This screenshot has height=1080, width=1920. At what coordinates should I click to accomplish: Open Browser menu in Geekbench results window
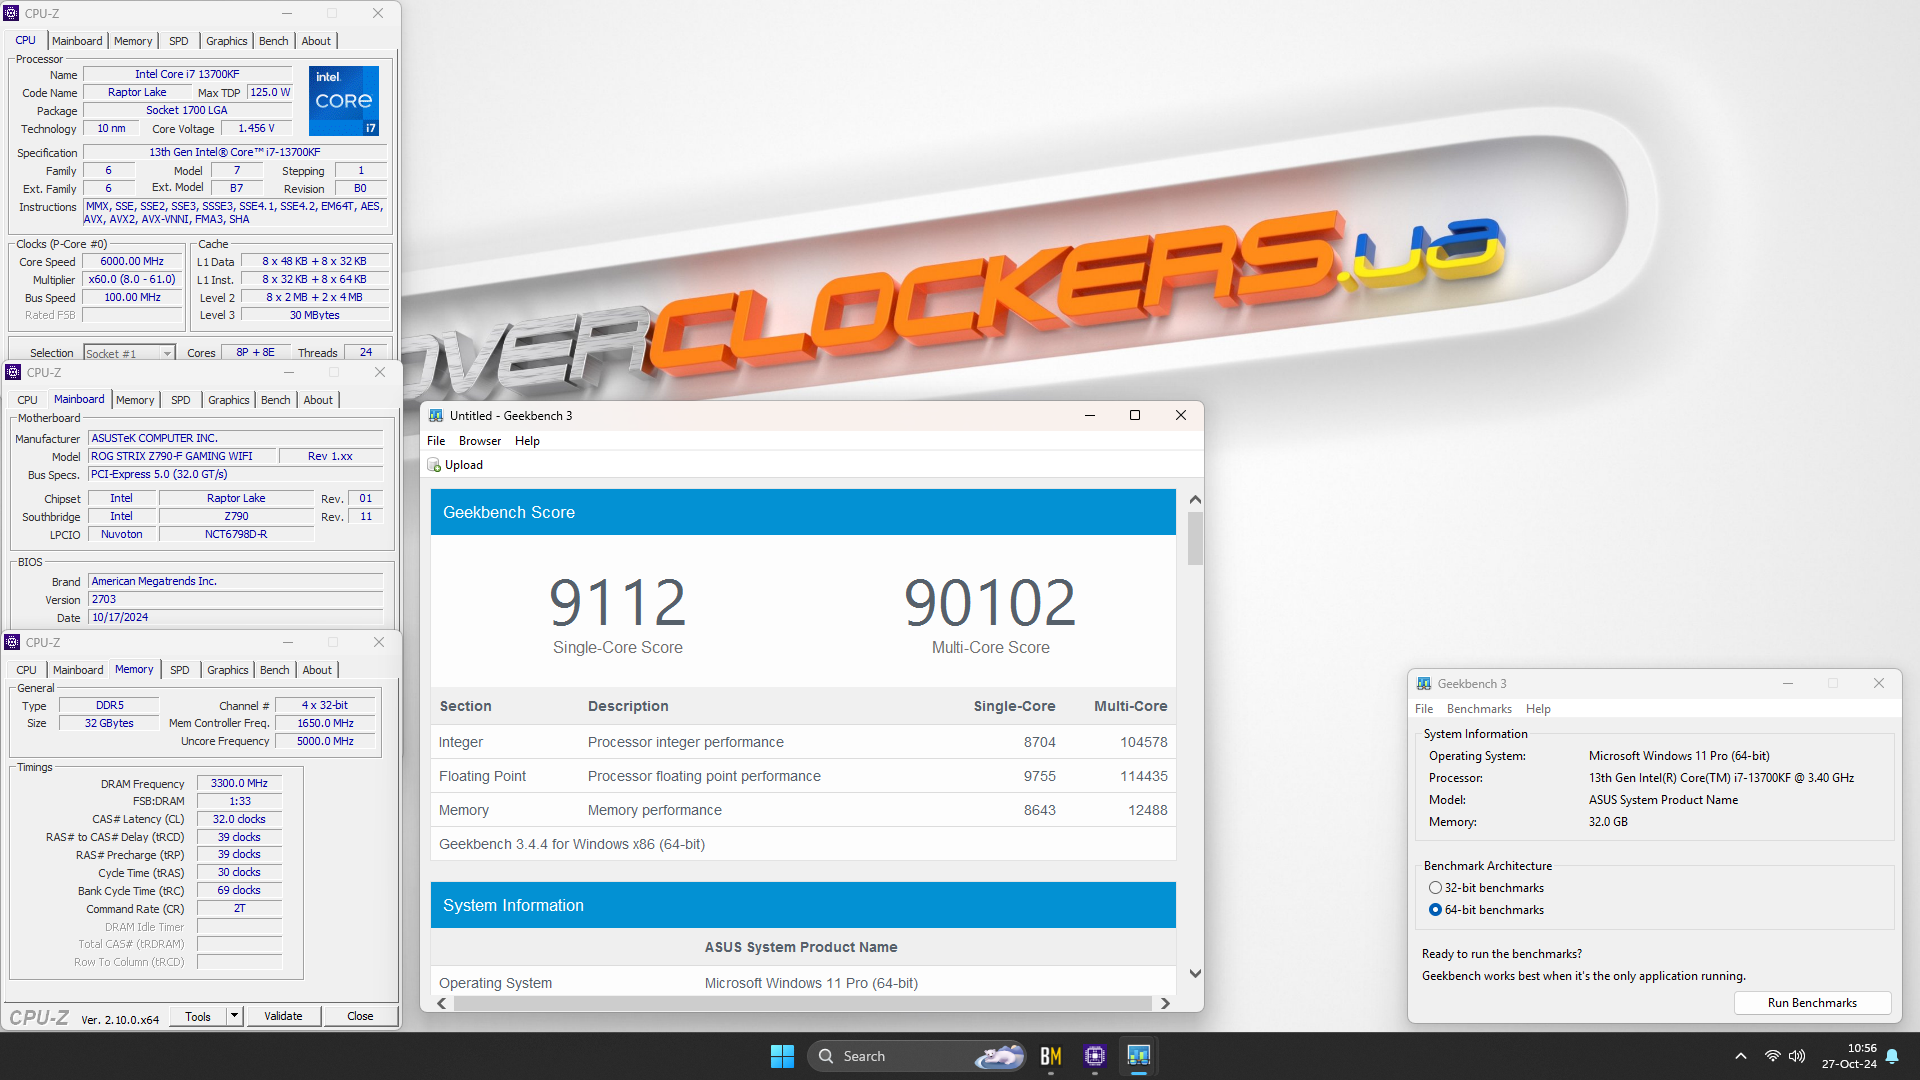tap(480, 441)
